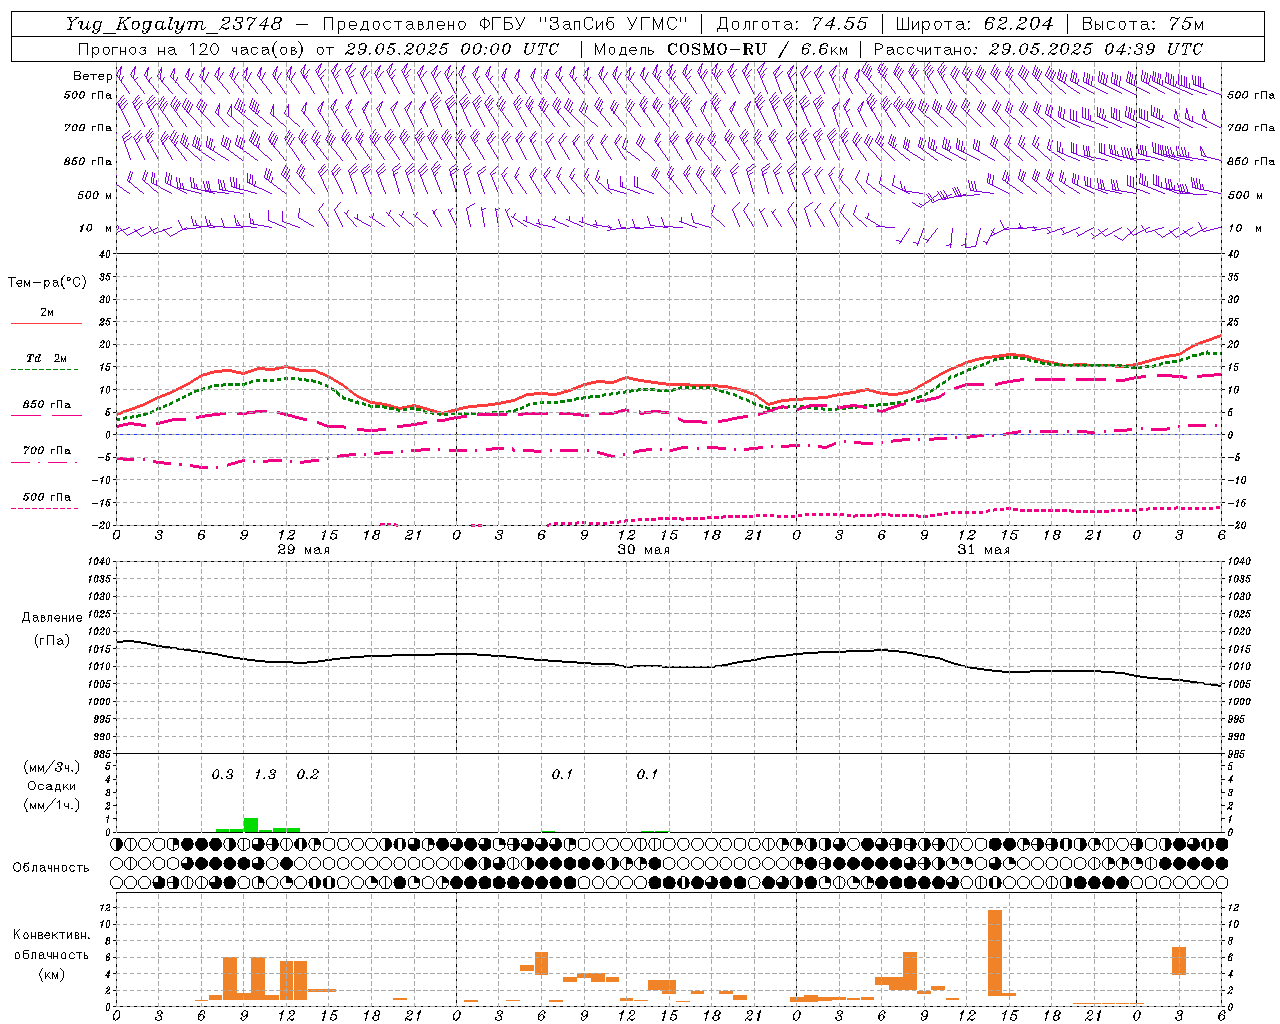Click the tallest orange convective cloud bar
Viewport: 1280px width, 1024px height.
click(x=995, y=952)
